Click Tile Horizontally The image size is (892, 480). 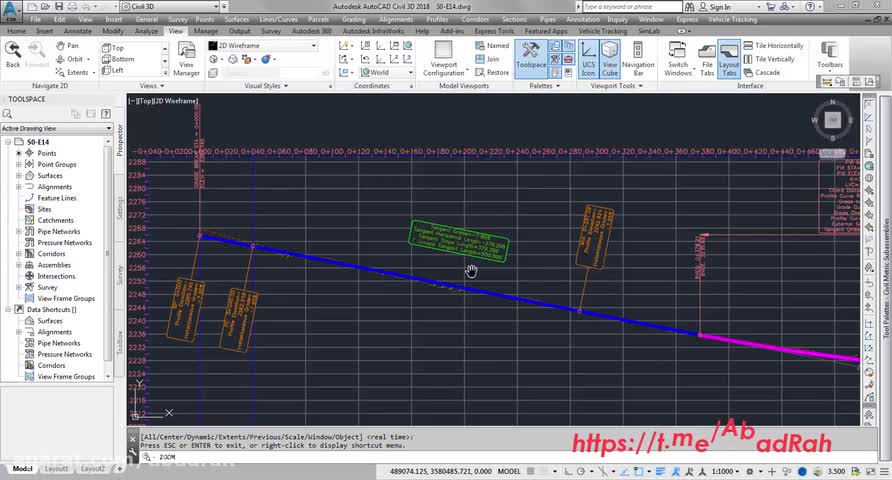773,45
